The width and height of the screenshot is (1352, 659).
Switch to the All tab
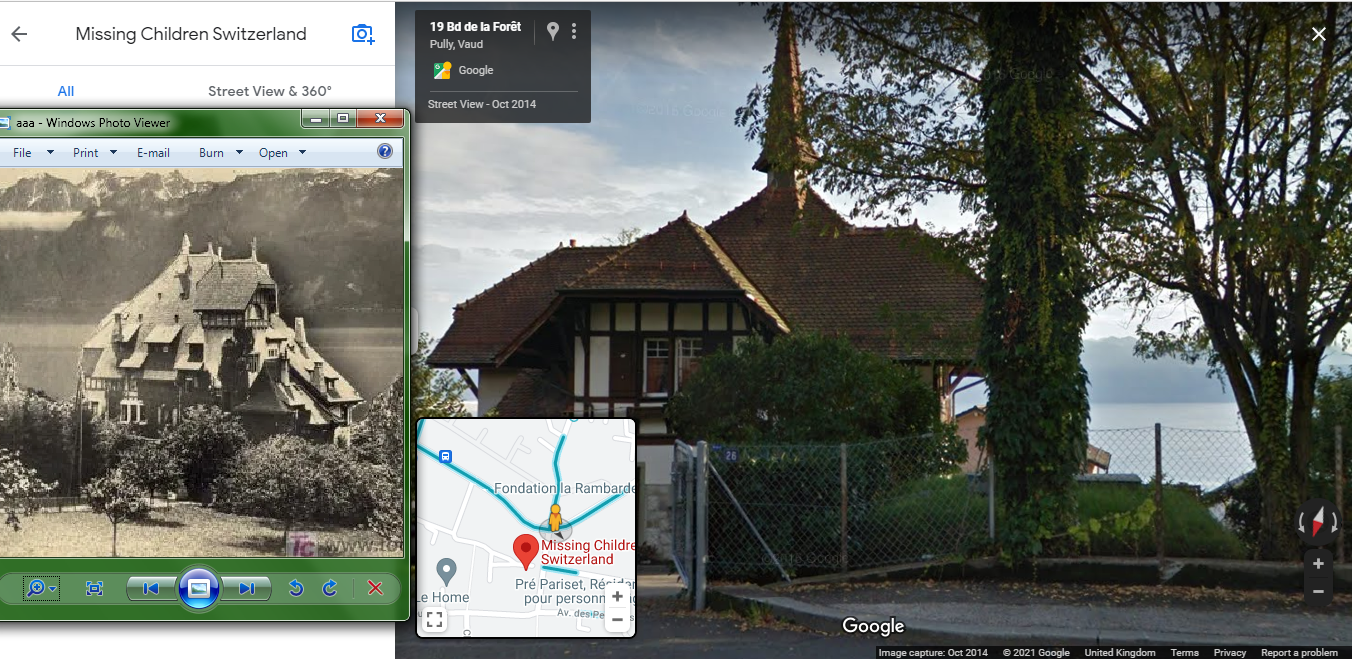point(66,91)
